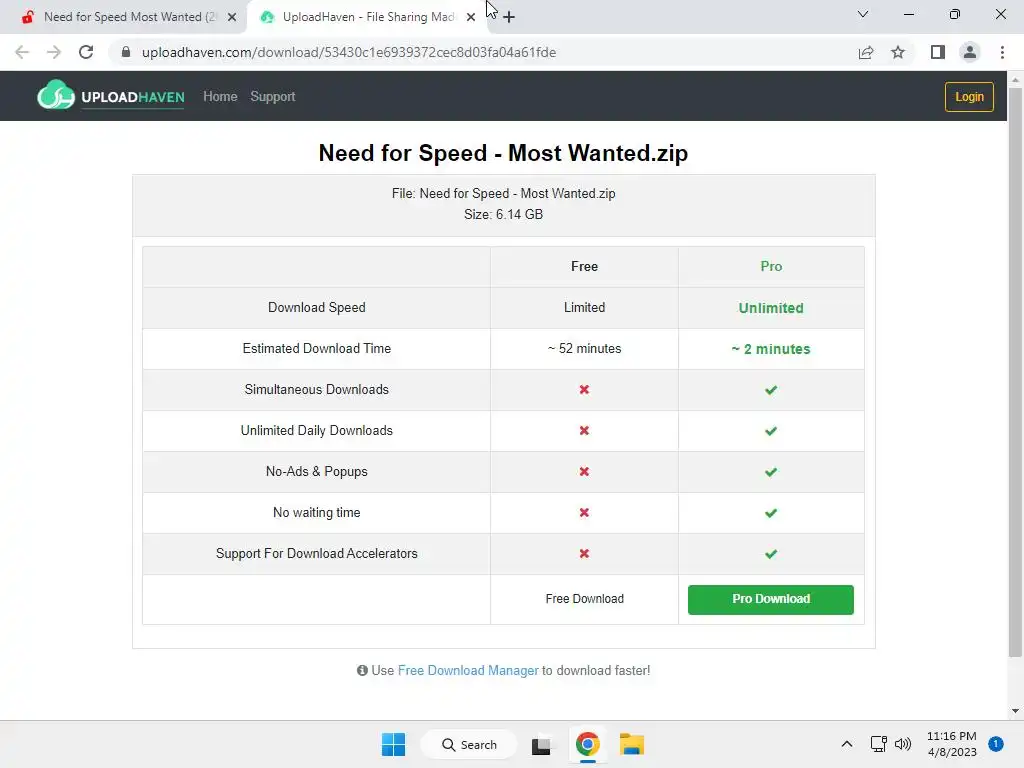This screenshot has width=1024, height=768.
Task: Click the green Unlimited speed text
Action: coord(771,308)
